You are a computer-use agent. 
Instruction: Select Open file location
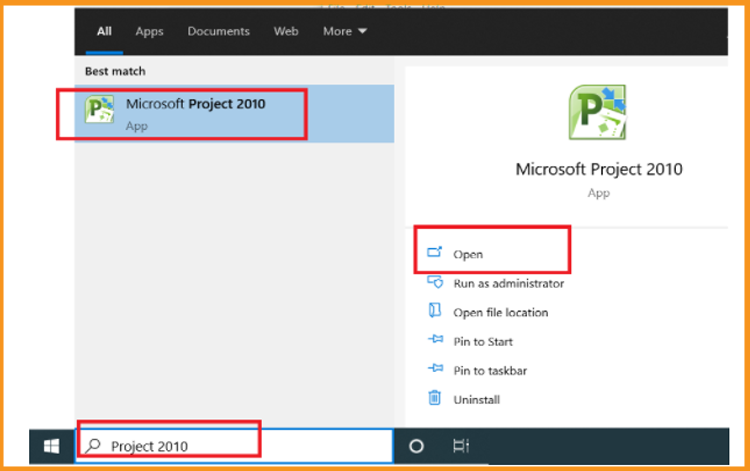click(500, 313)
